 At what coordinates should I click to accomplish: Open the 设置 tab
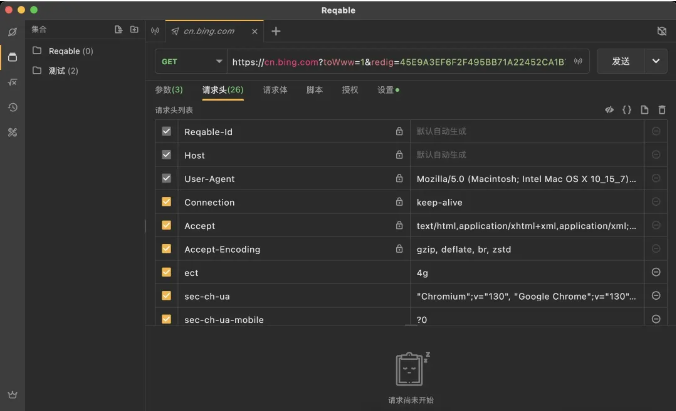388,90
